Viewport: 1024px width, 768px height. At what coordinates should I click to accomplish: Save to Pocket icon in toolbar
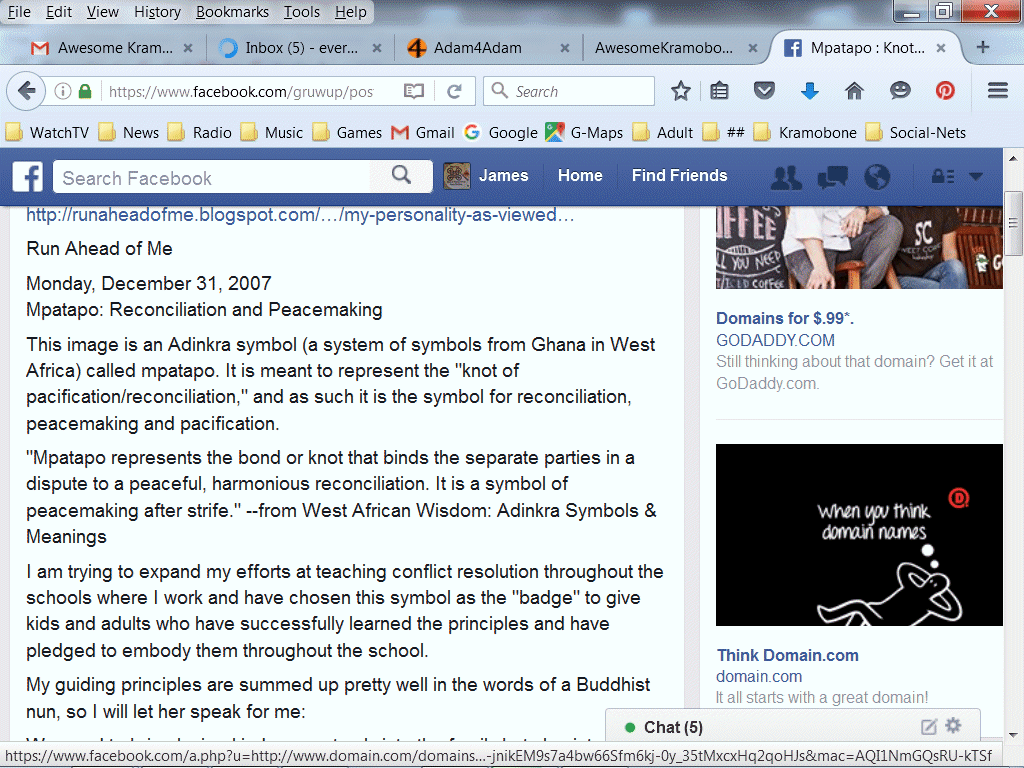[x=764, y=90]
